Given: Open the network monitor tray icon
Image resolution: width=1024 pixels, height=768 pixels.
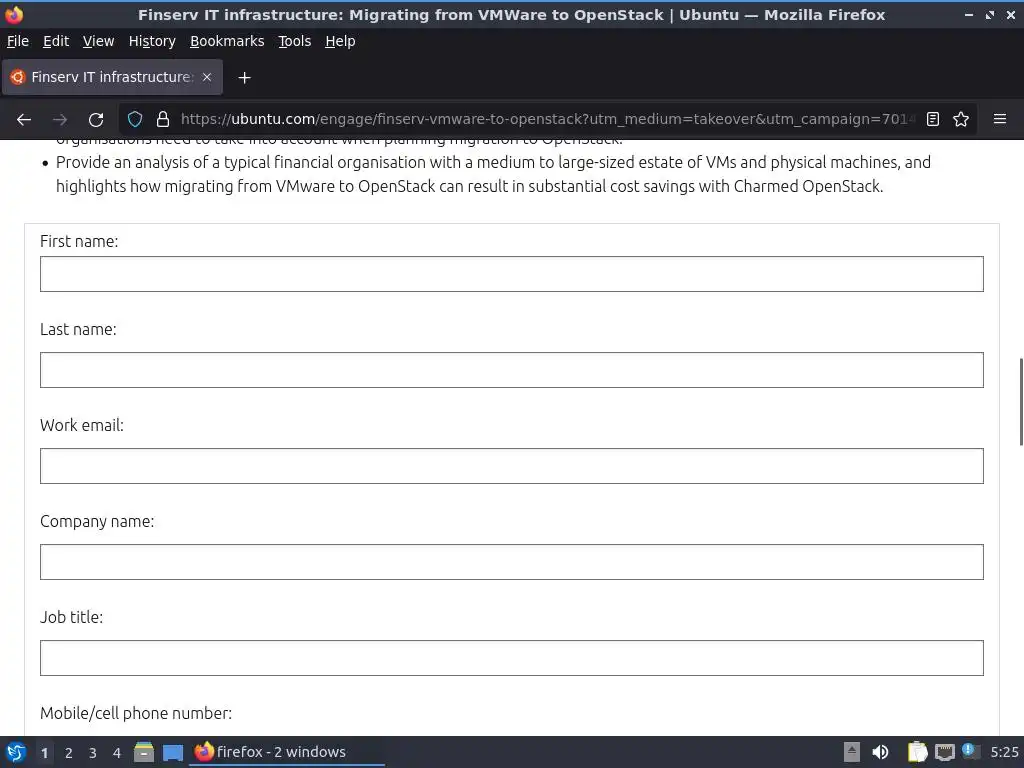Looking at the screenshot, I should [x=944, y=753].
